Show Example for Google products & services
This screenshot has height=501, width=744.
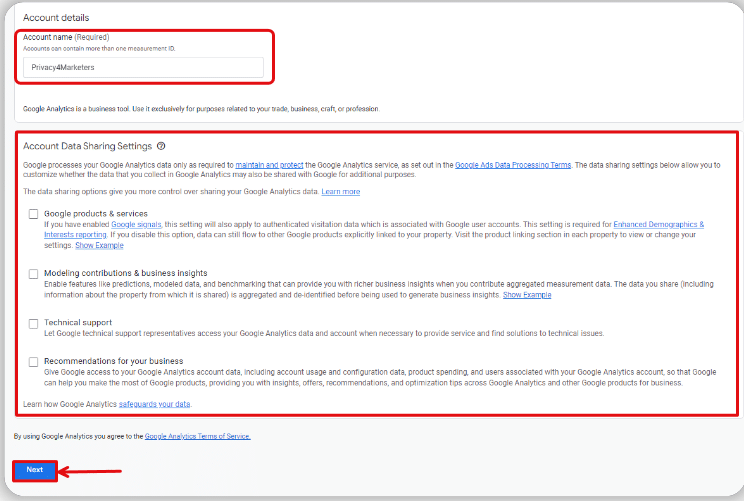(99, 245)
